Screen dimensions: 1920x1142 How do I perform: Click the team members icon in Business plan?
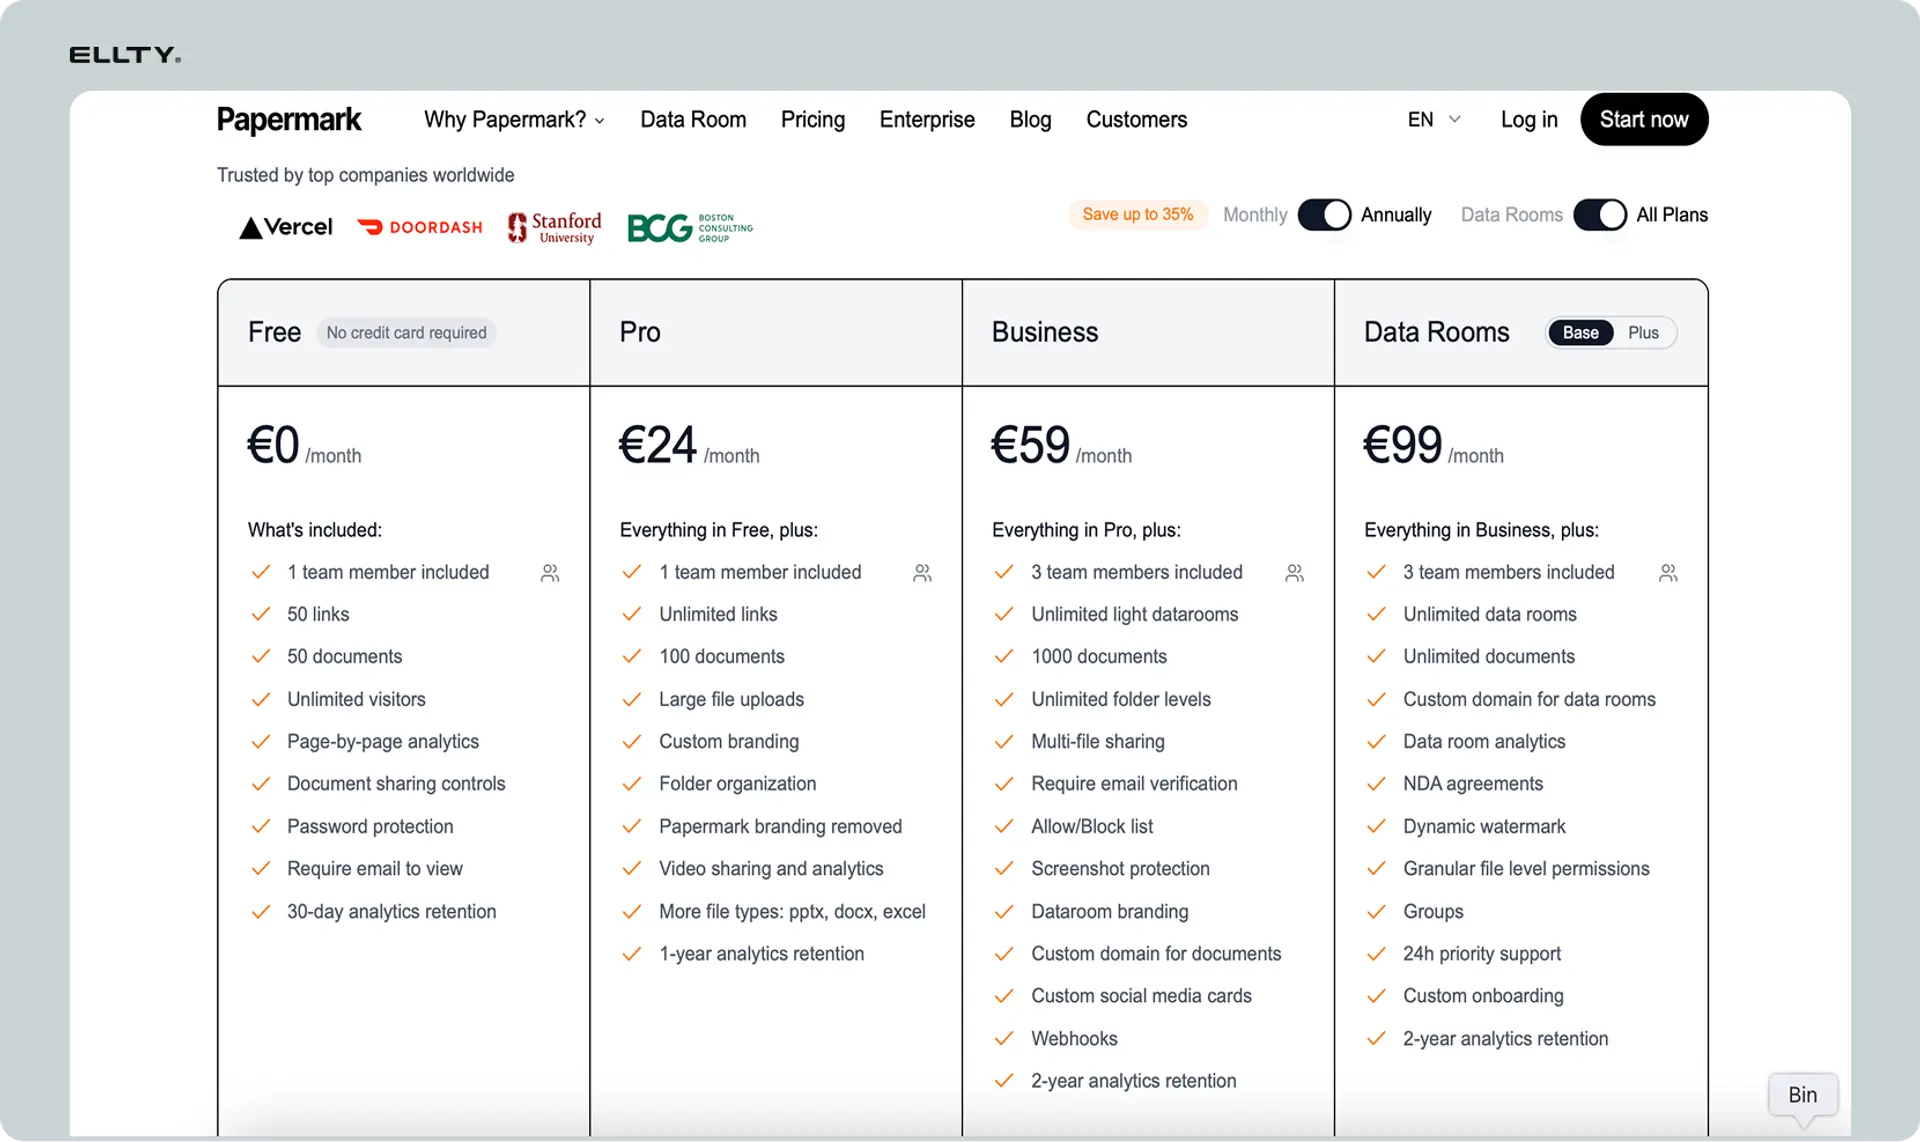[x=1294, y=573]
